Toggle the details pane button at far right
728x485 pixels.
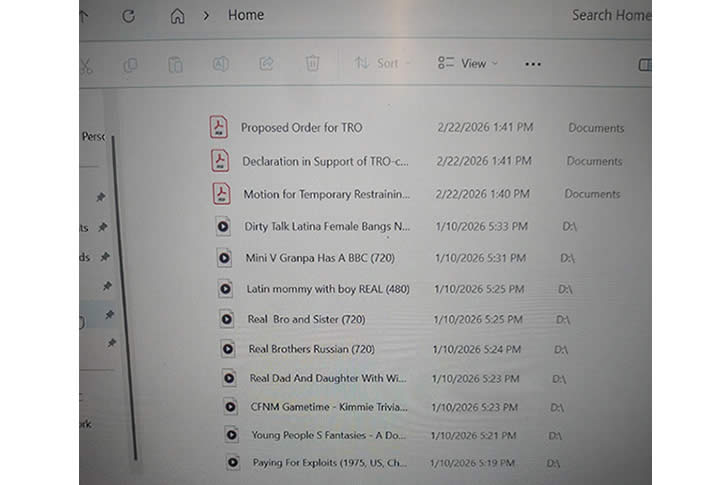coord(644,64)
